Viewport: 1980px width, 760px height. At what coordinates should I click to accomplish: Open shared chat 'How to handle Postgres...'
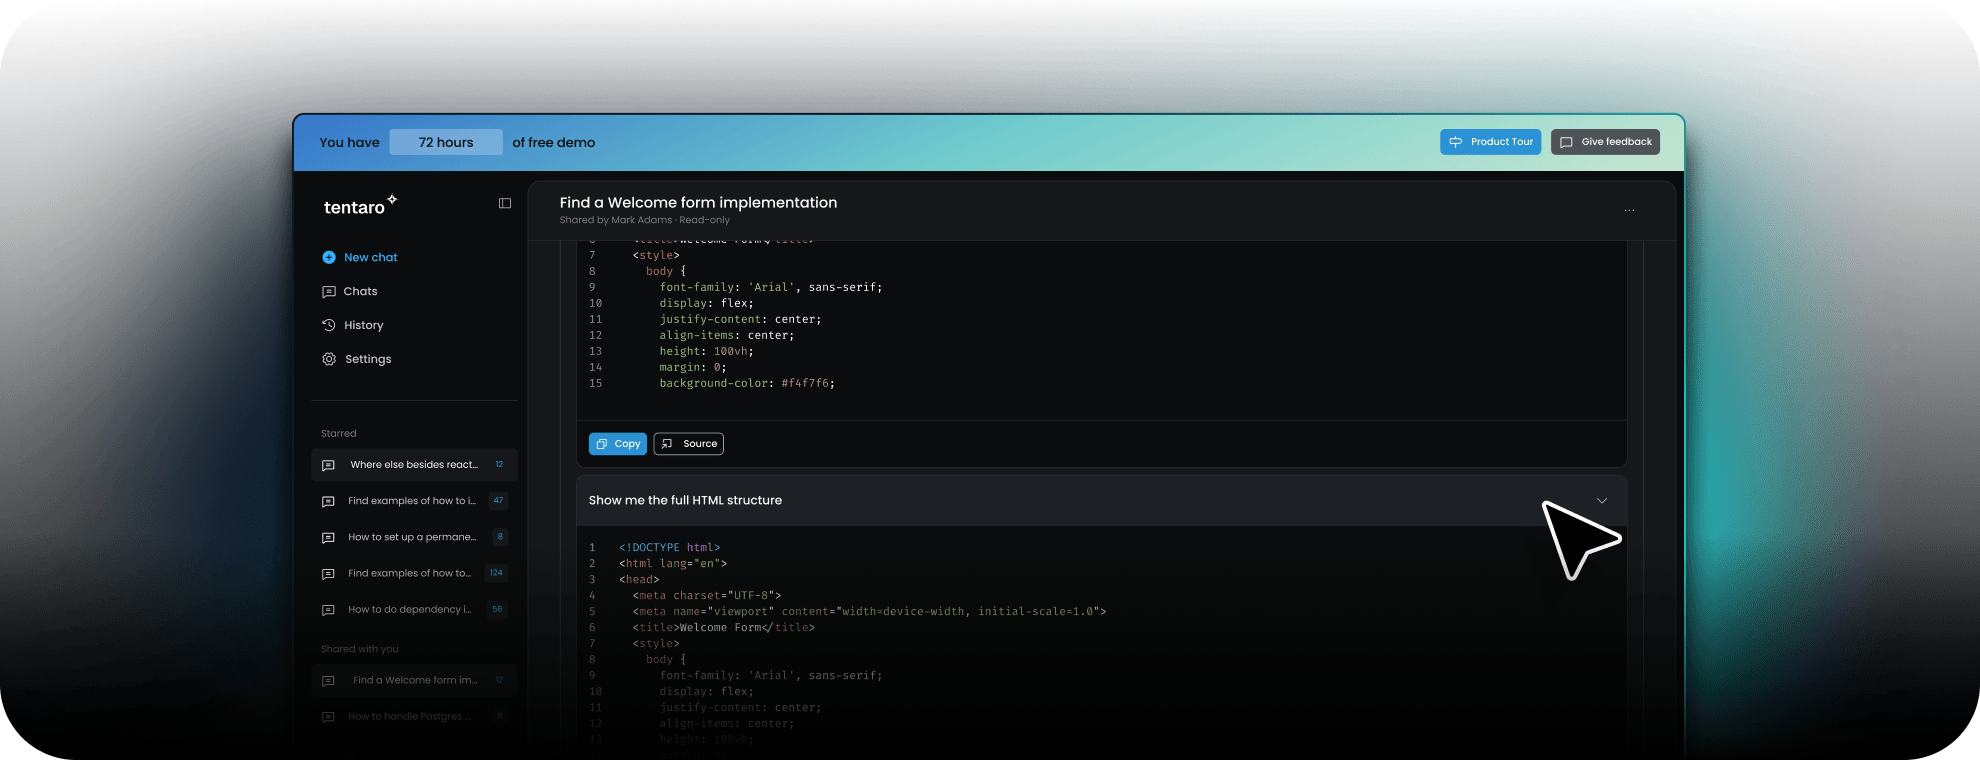414,716
